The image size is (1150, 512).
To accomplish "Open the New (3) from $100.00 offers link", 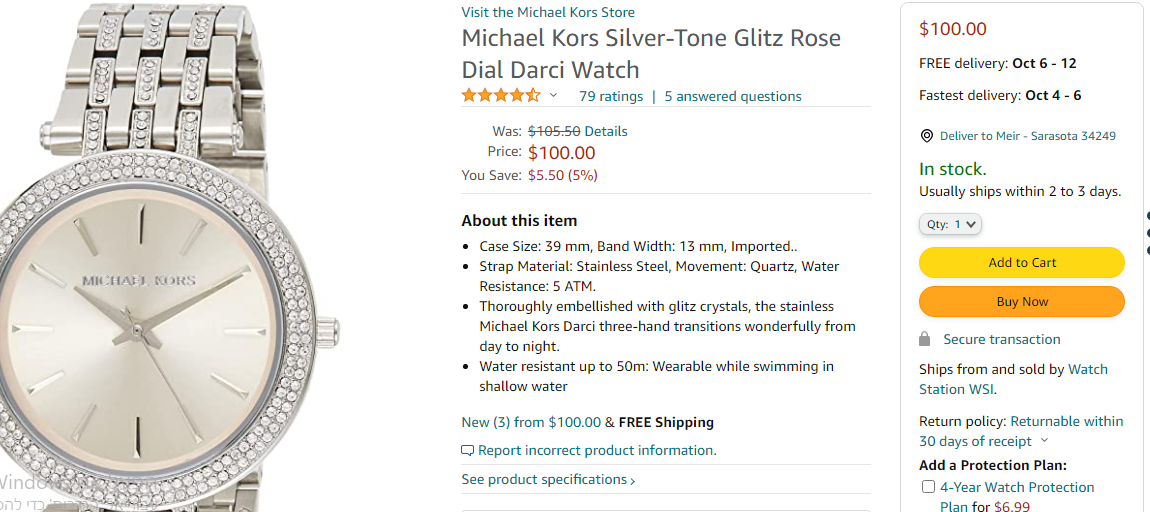I will [x=531, y=422].
